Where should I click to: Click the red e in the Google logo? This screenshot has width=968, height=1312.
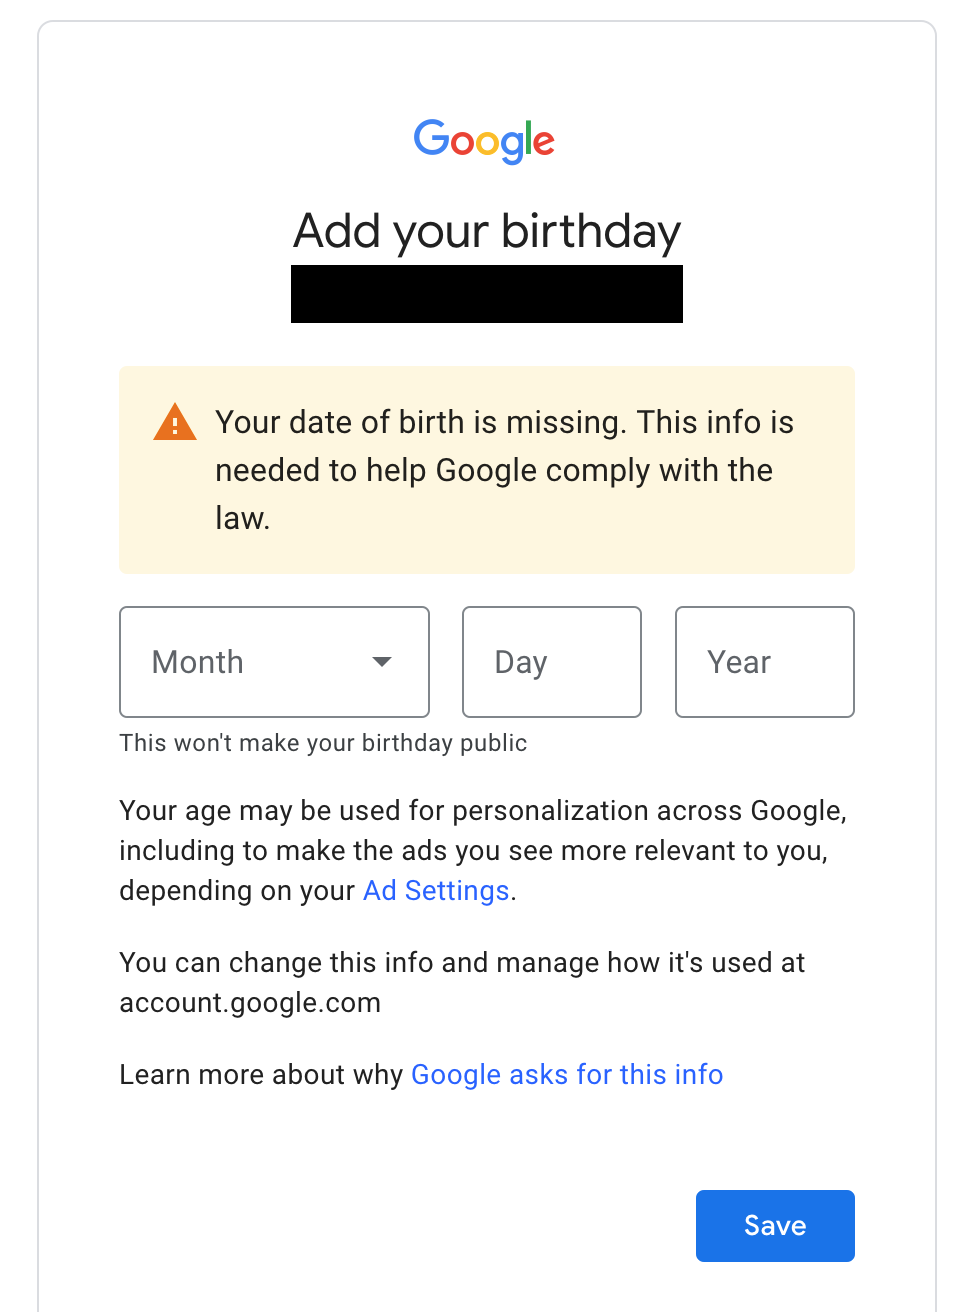pyautogui.click(x=544, y=145)
